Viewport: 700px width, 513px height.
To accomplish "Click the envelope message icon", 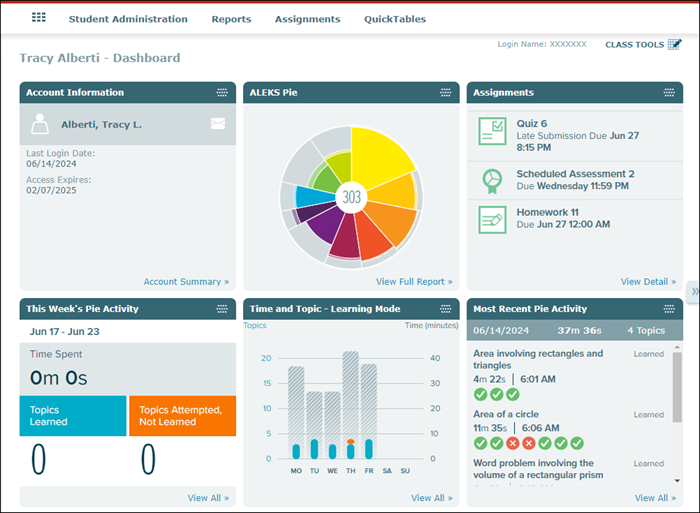I will coord(218,124).
